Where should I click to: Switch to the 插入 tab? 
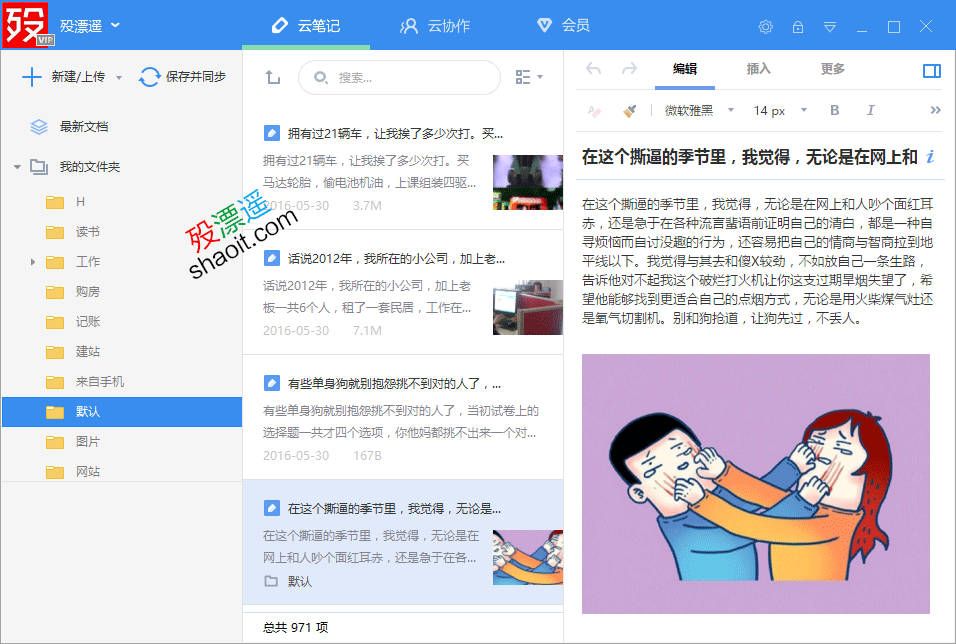click(758, 69)
